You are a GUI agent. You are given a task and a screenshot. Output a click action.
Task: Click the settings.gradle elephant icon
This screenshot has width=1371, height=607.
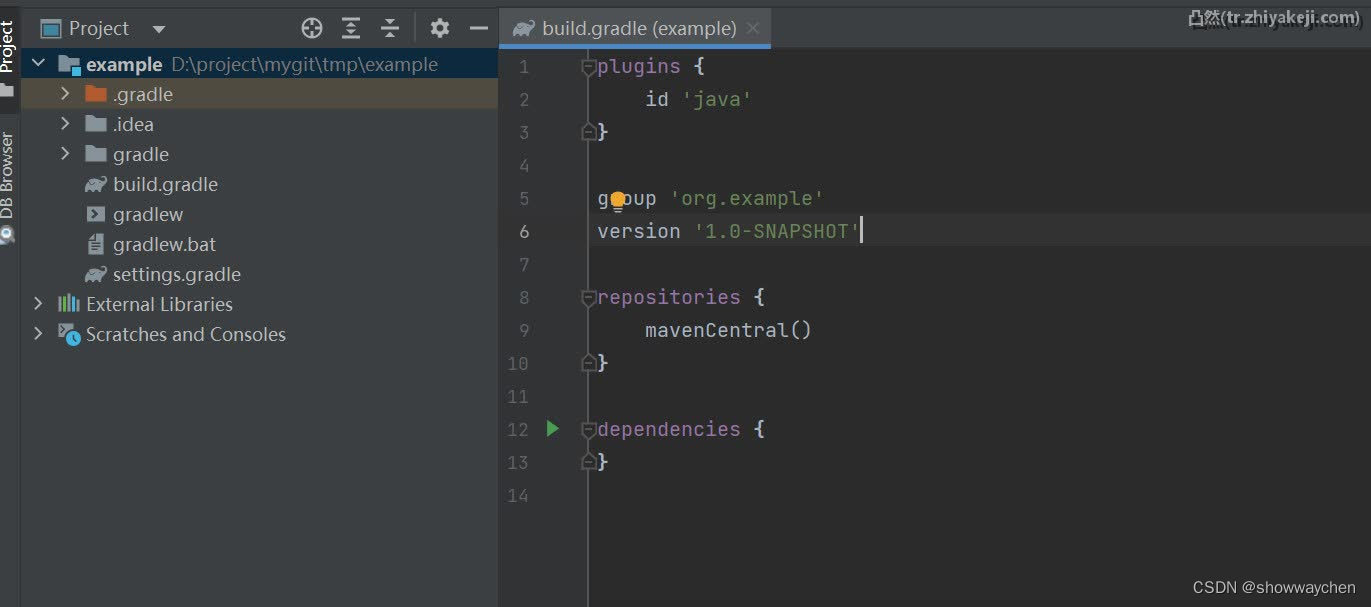point(96,274)
